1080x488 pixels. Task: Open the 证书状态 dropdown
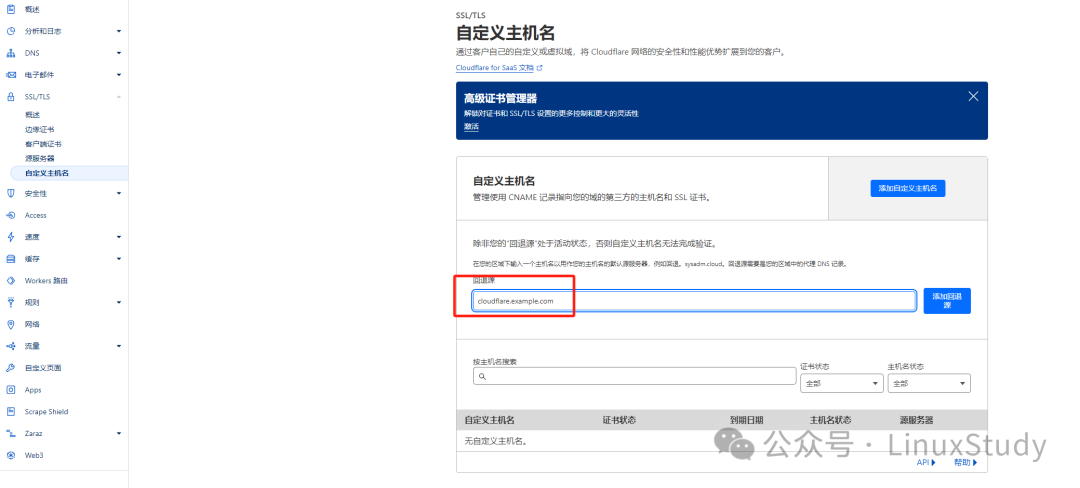[839, 383]
